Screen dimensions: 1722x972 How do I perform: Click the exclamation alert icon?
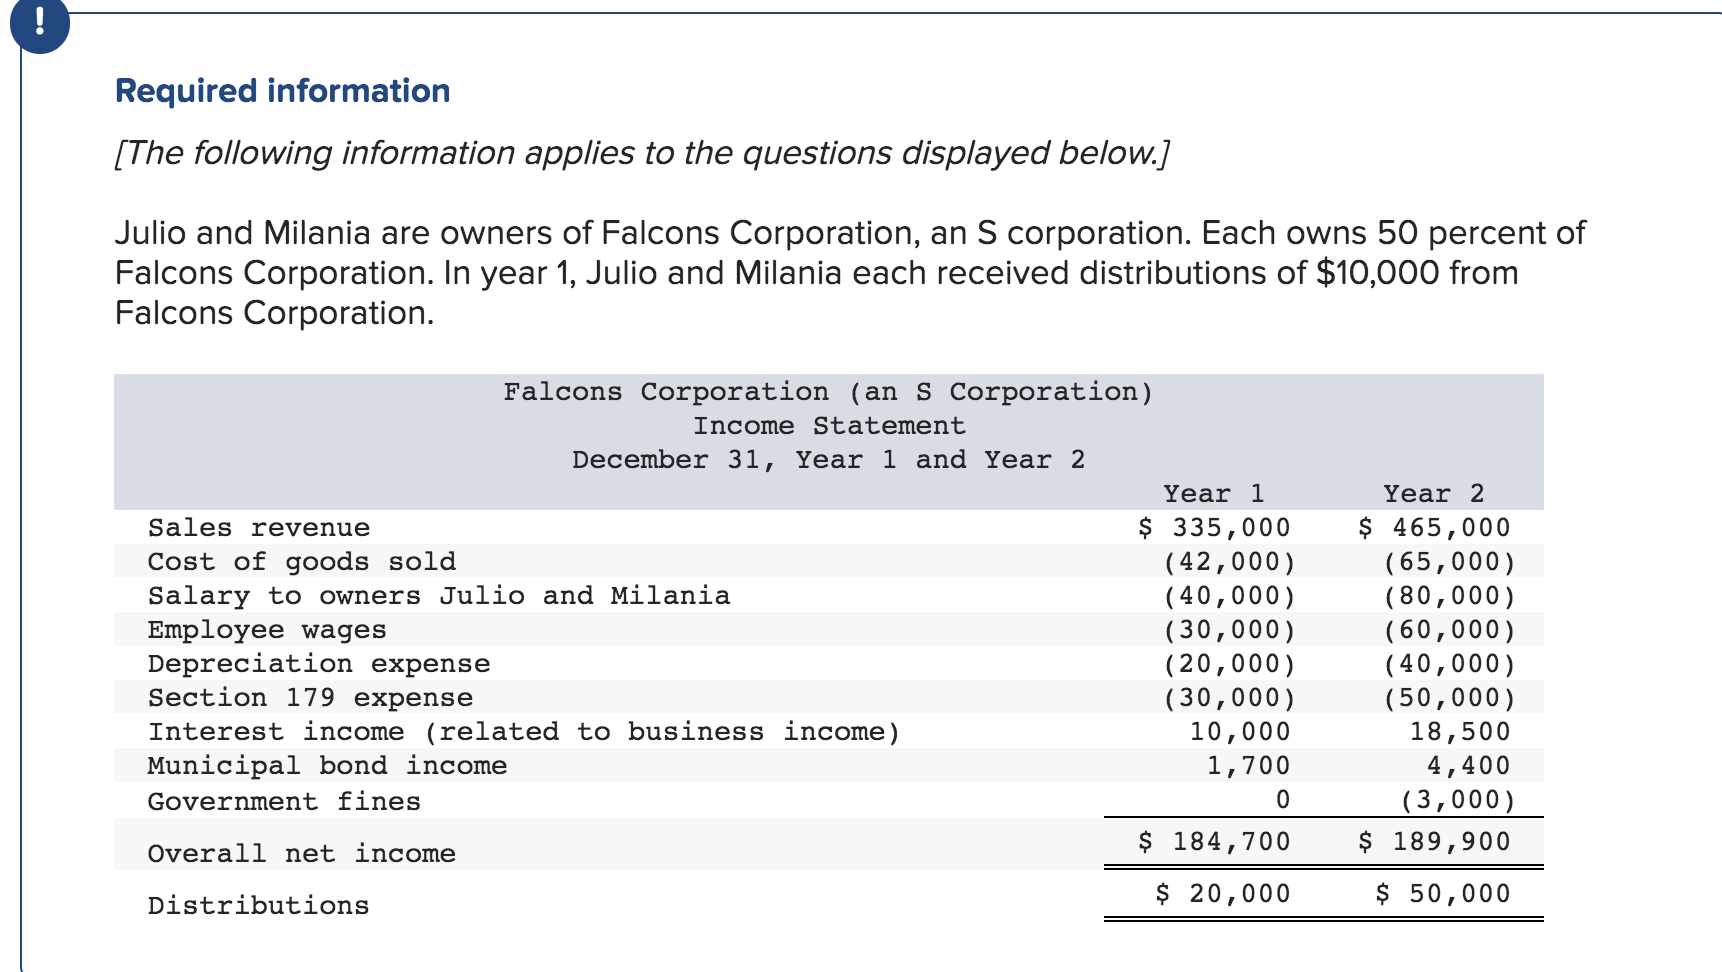pyautogui.click(x=39, y=24)
